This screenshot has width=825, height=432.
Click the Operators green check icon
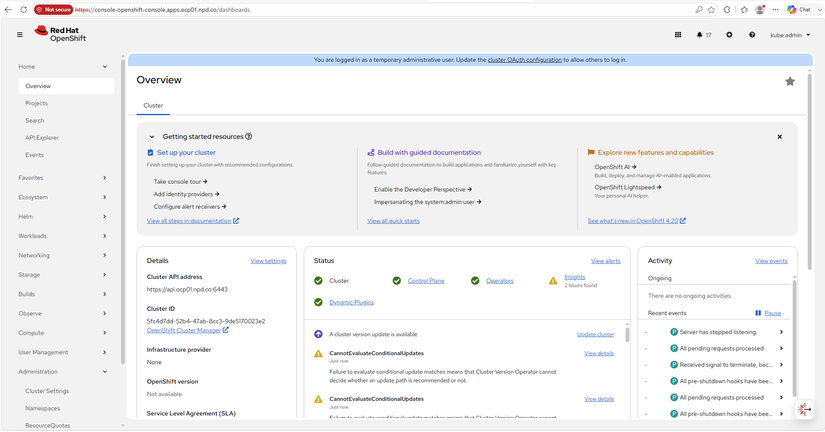tap(475, 281)
